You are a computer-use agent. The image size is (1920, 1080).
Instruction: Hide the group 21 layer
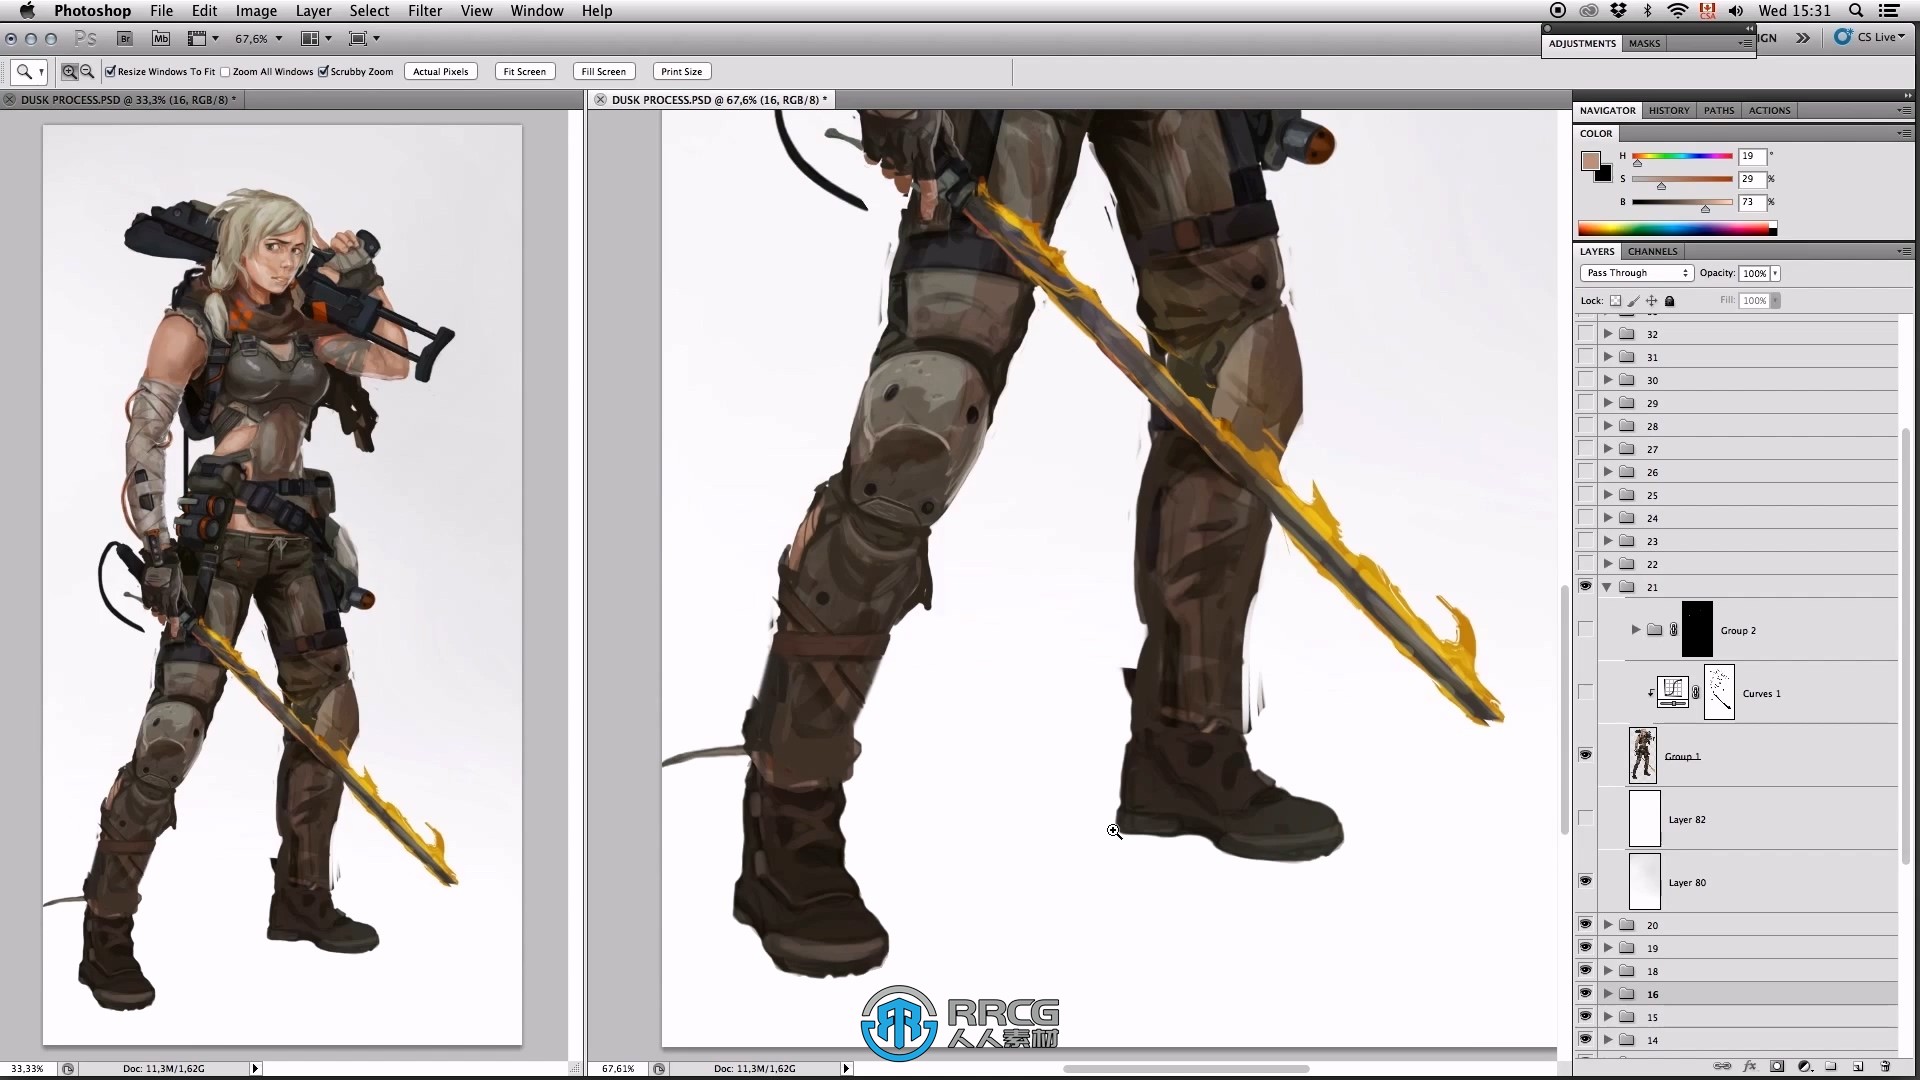[x=1585, y=587]
